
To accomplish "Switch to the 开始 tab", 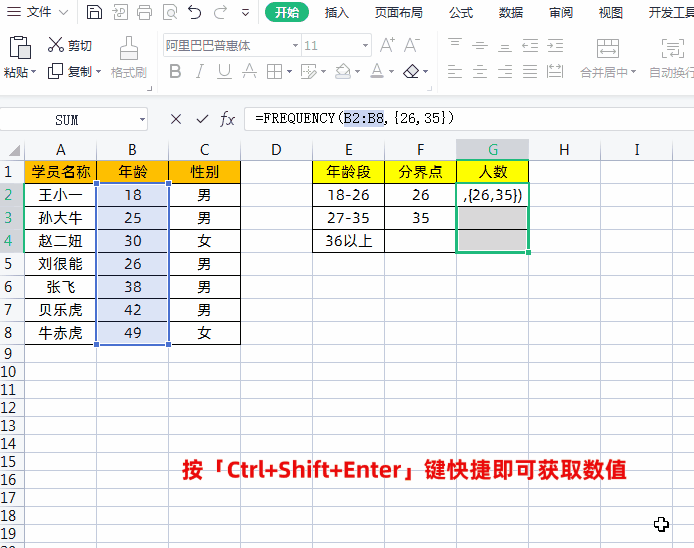I will coord(287,12).
